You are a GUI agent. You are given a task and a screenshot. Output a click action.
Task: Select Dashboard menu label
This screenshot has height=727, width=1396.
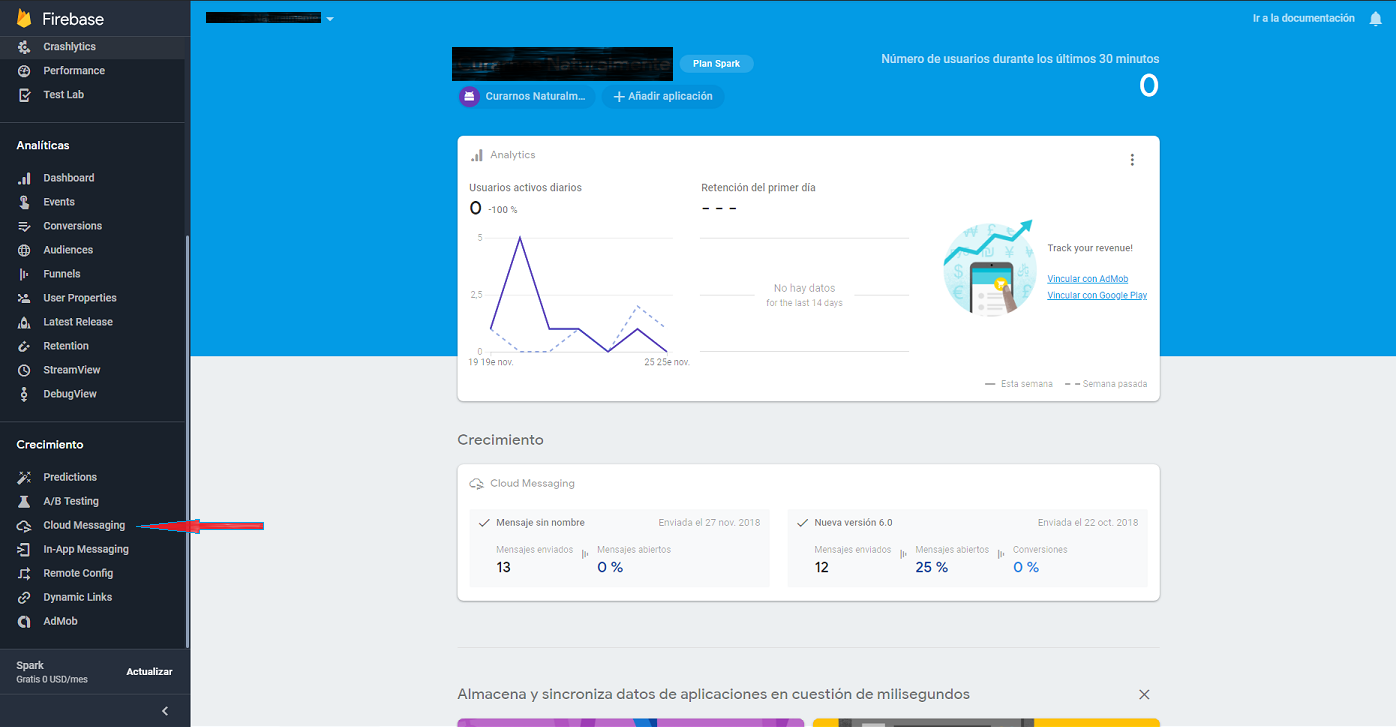coord(69,178)
